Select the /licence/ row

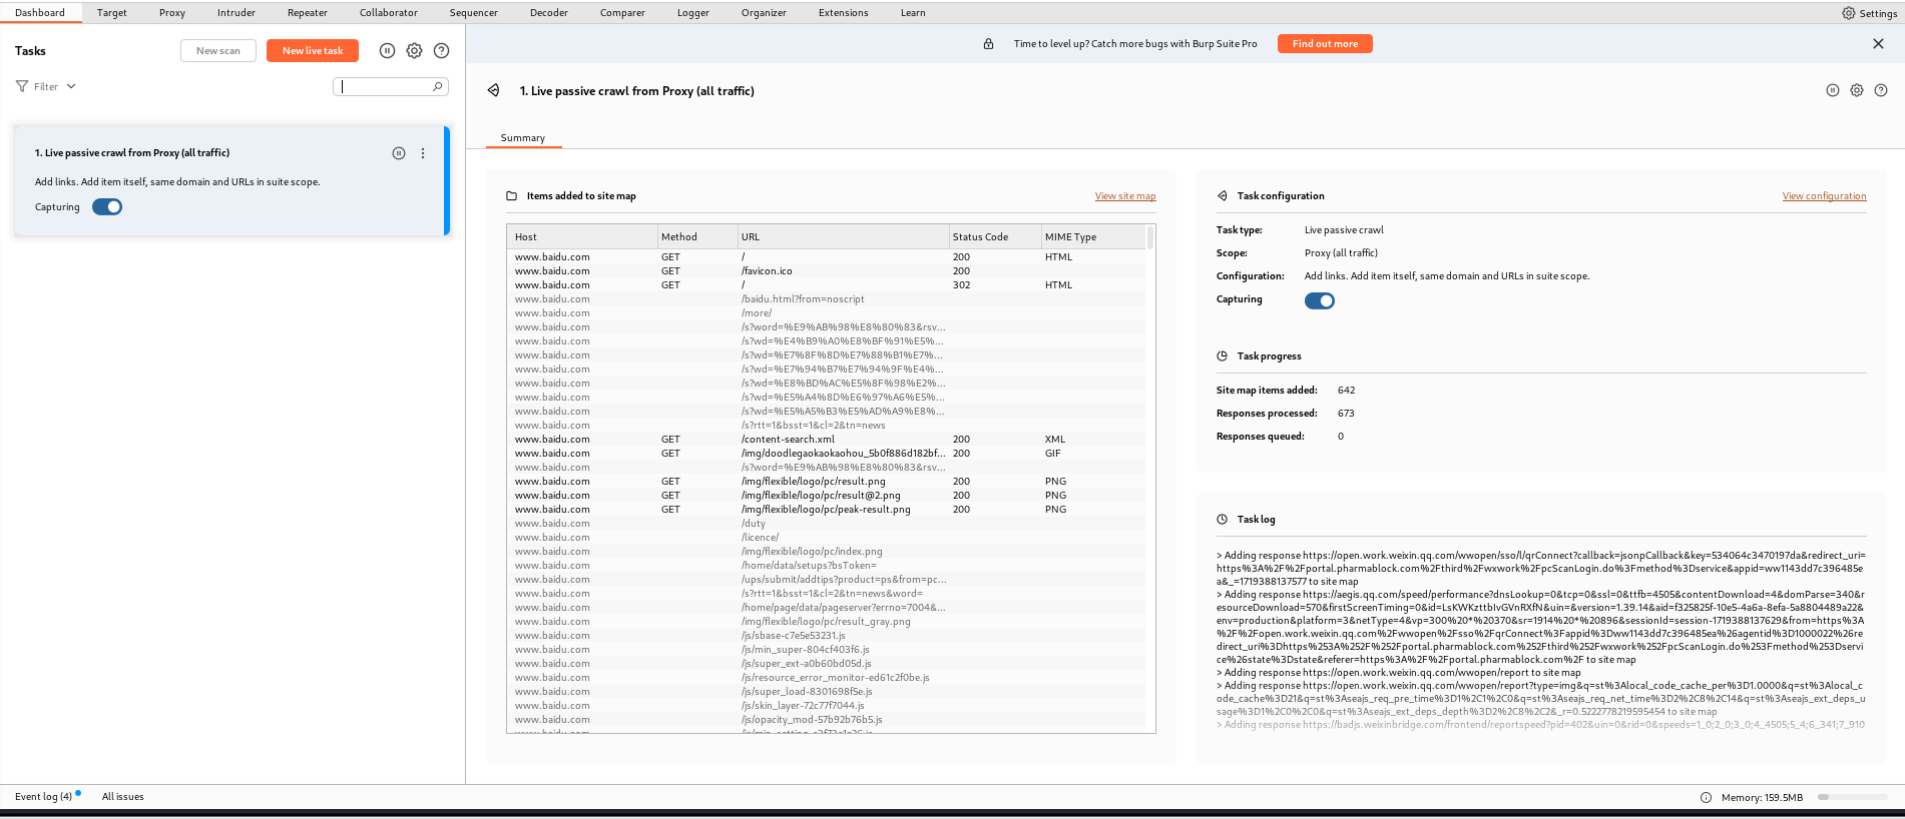coord(827,537)
